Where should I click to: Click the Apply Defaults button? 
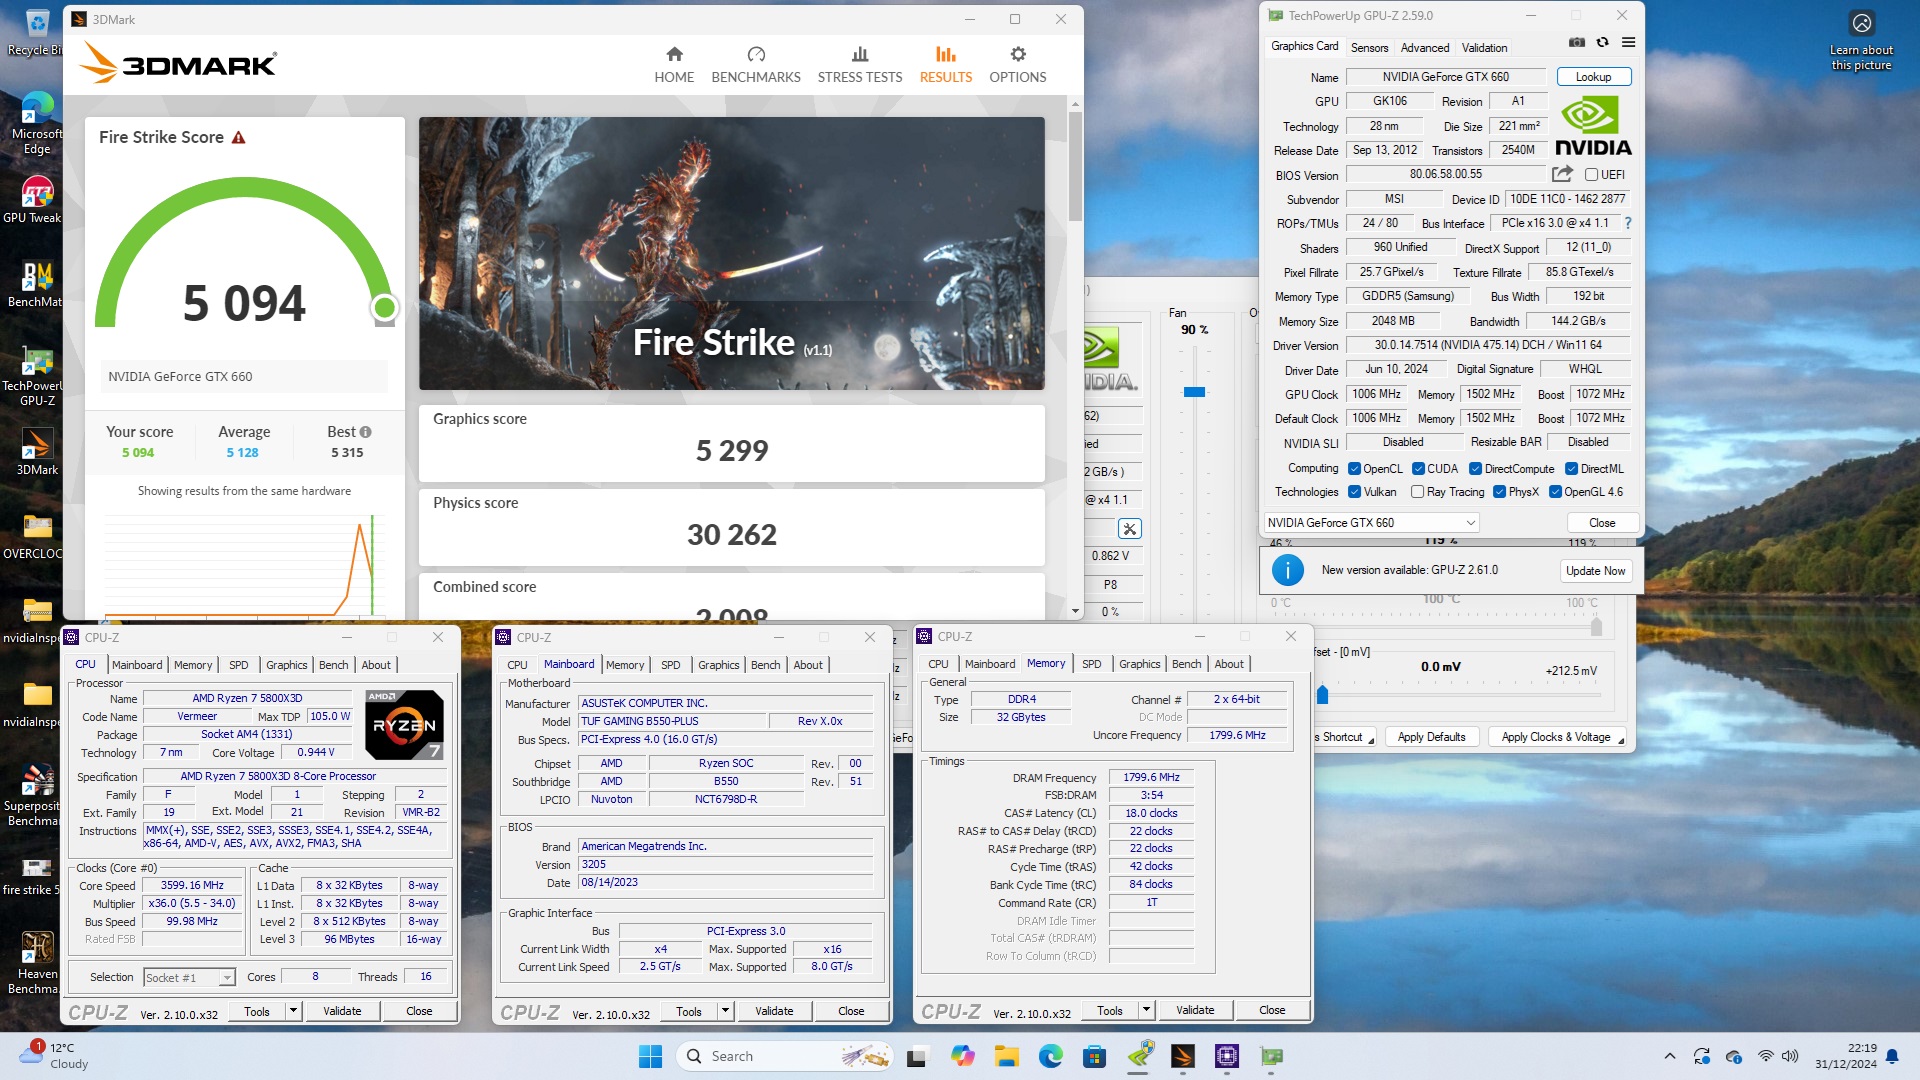click(x=1431, y=737)
